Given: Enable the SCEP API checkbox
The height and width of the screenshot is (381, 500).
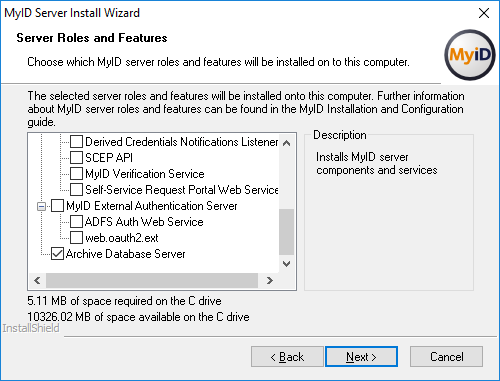Looking at the screenshot, I should (x=76, y=158).
